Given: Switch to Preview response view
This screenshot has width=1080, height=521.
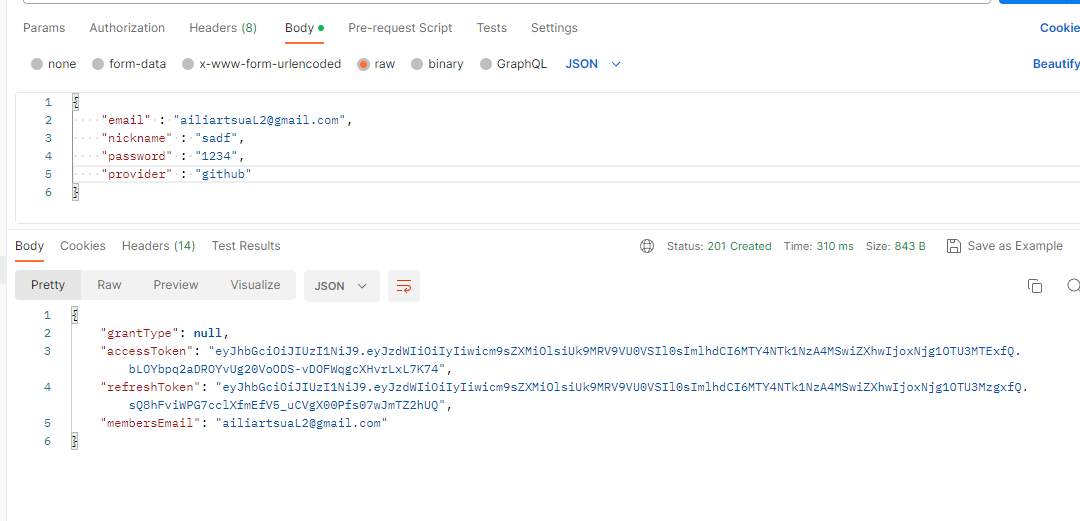Looking at the screenshot, I should point(176,285).
